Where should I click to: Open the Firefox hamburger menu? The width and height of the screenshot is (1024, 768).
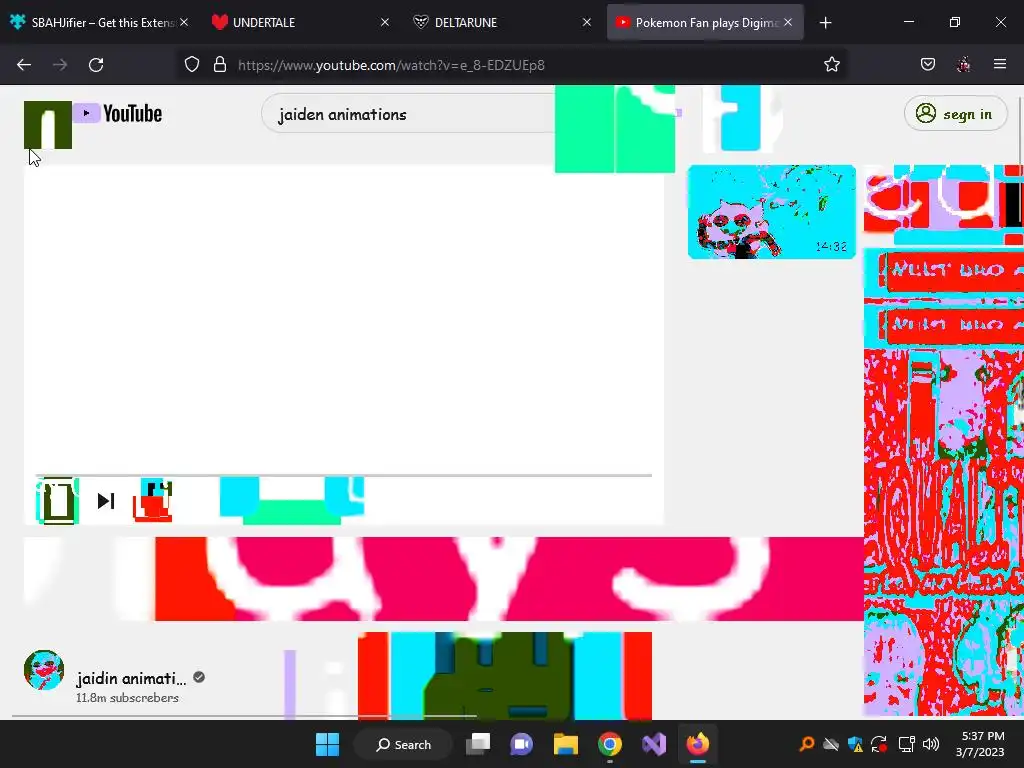click(999, 65)
